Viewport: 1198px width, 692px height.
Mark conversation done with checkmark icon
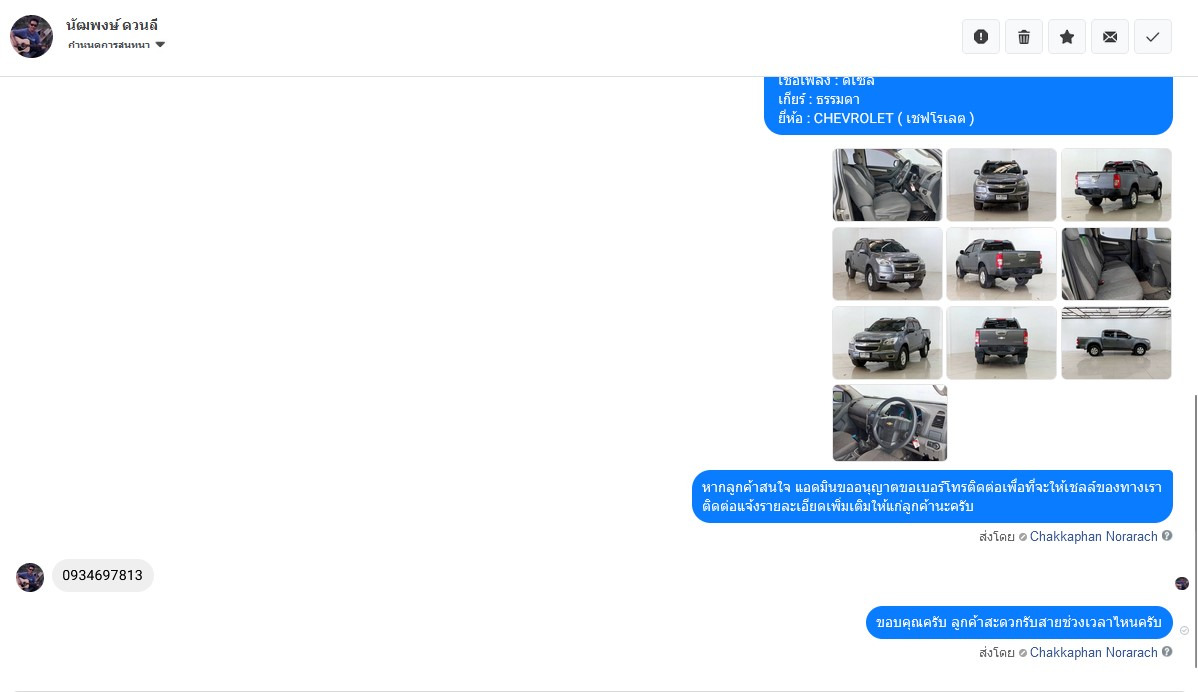[x=1153, y=37]
